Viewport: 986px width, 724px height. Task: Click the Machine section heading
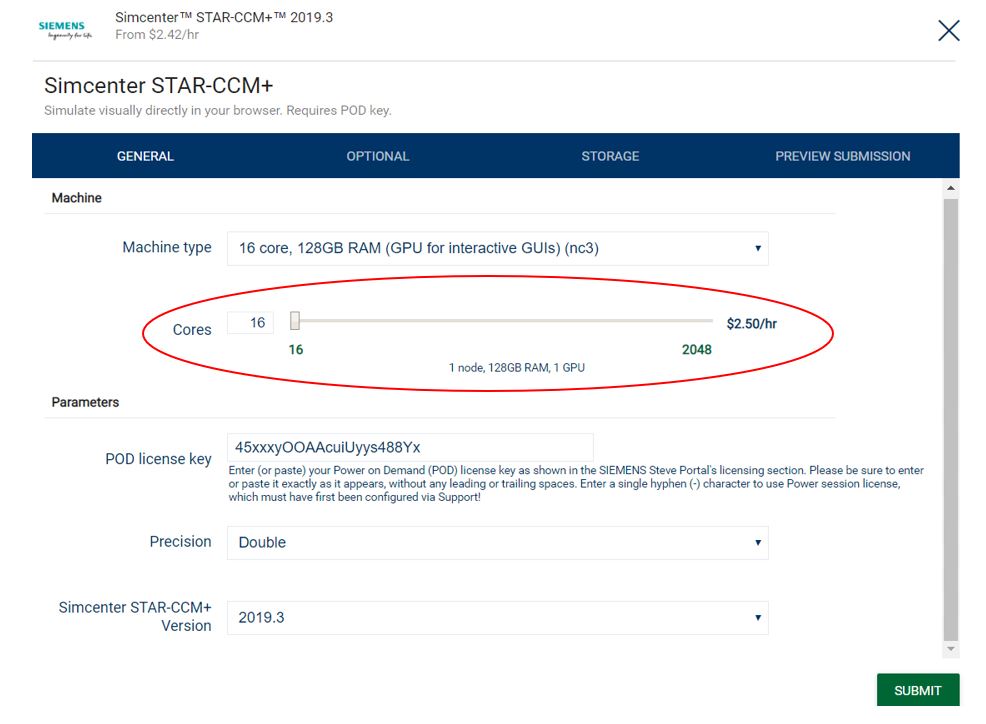click(x=76, y=198)
